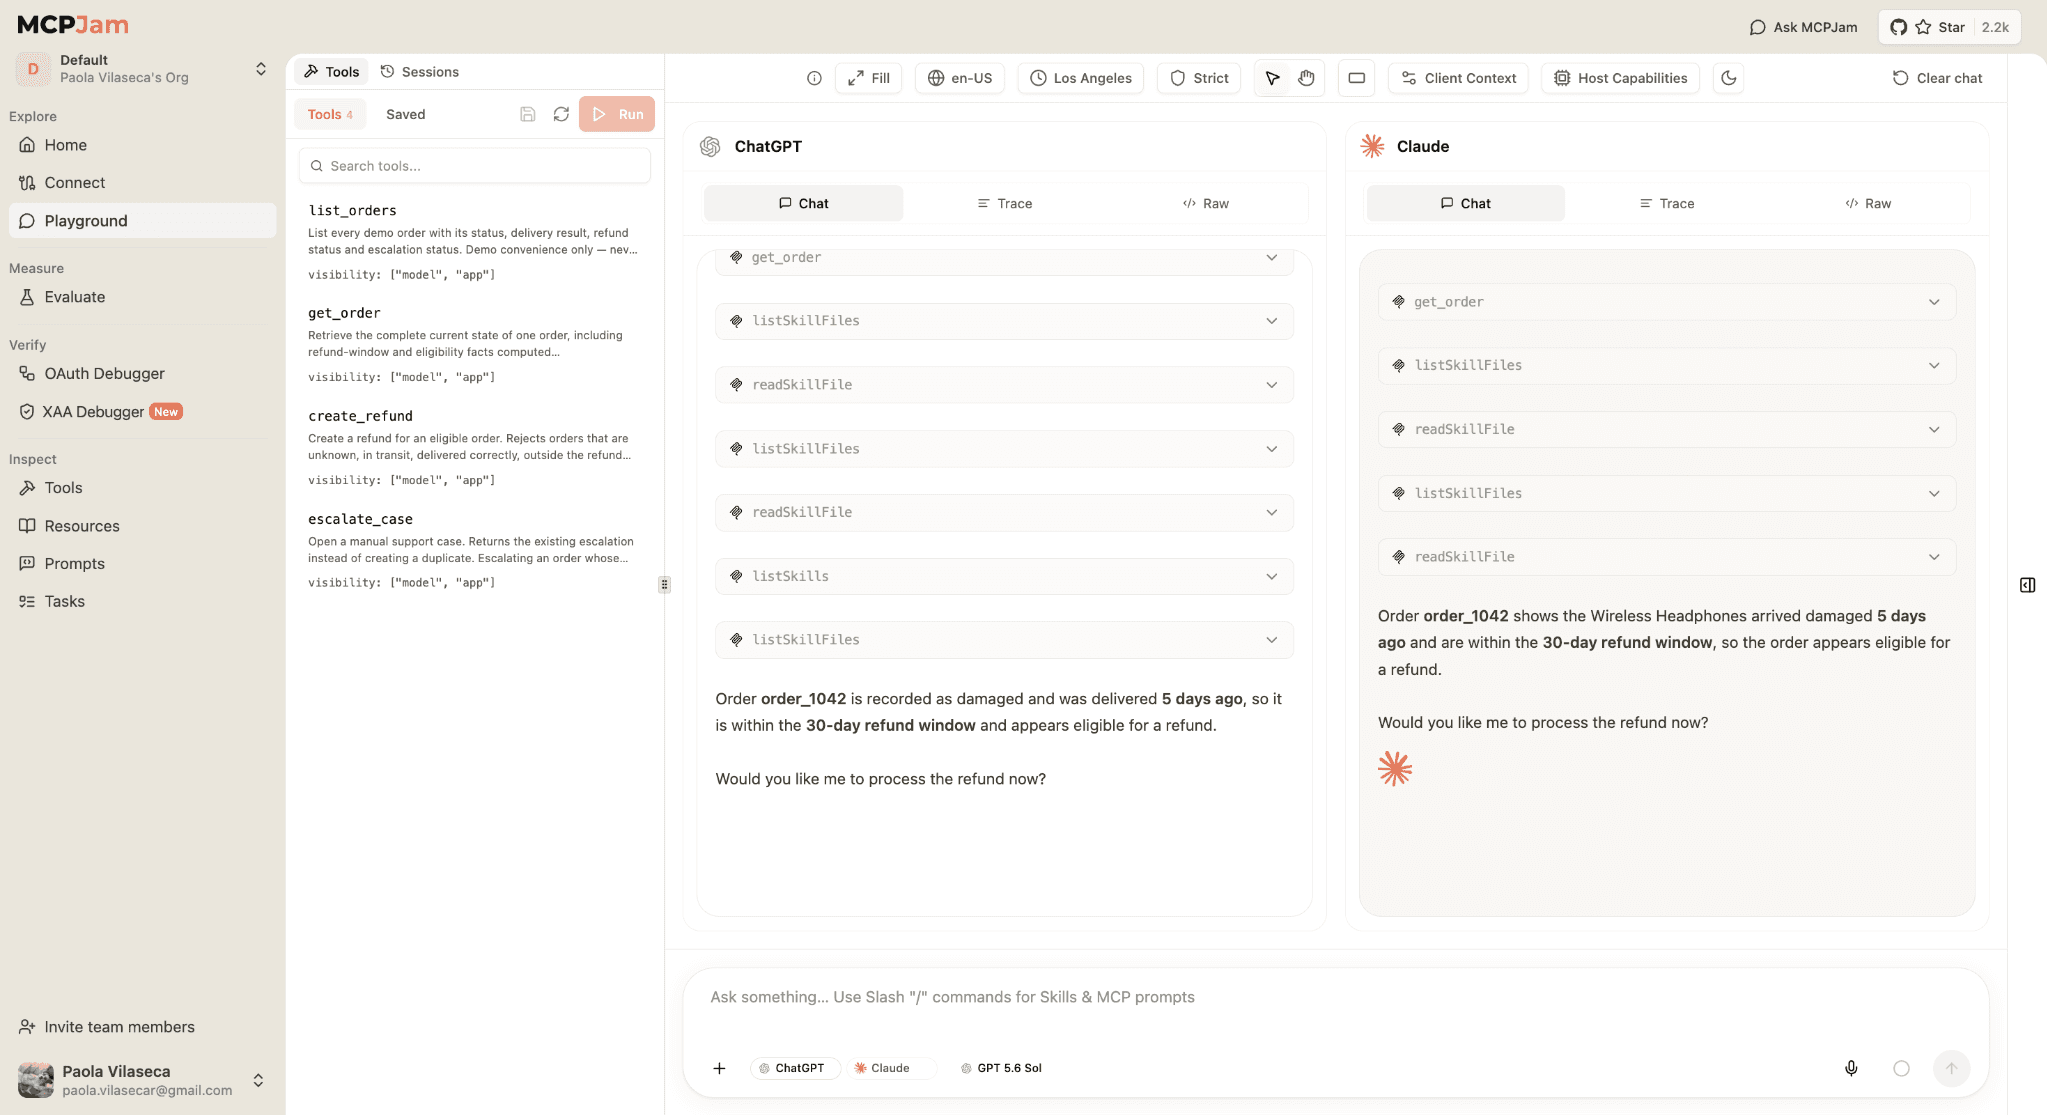Viewport: 2047px width, 1115px height.
Task: Open Tools under Inspect
Action: [142, 488]
